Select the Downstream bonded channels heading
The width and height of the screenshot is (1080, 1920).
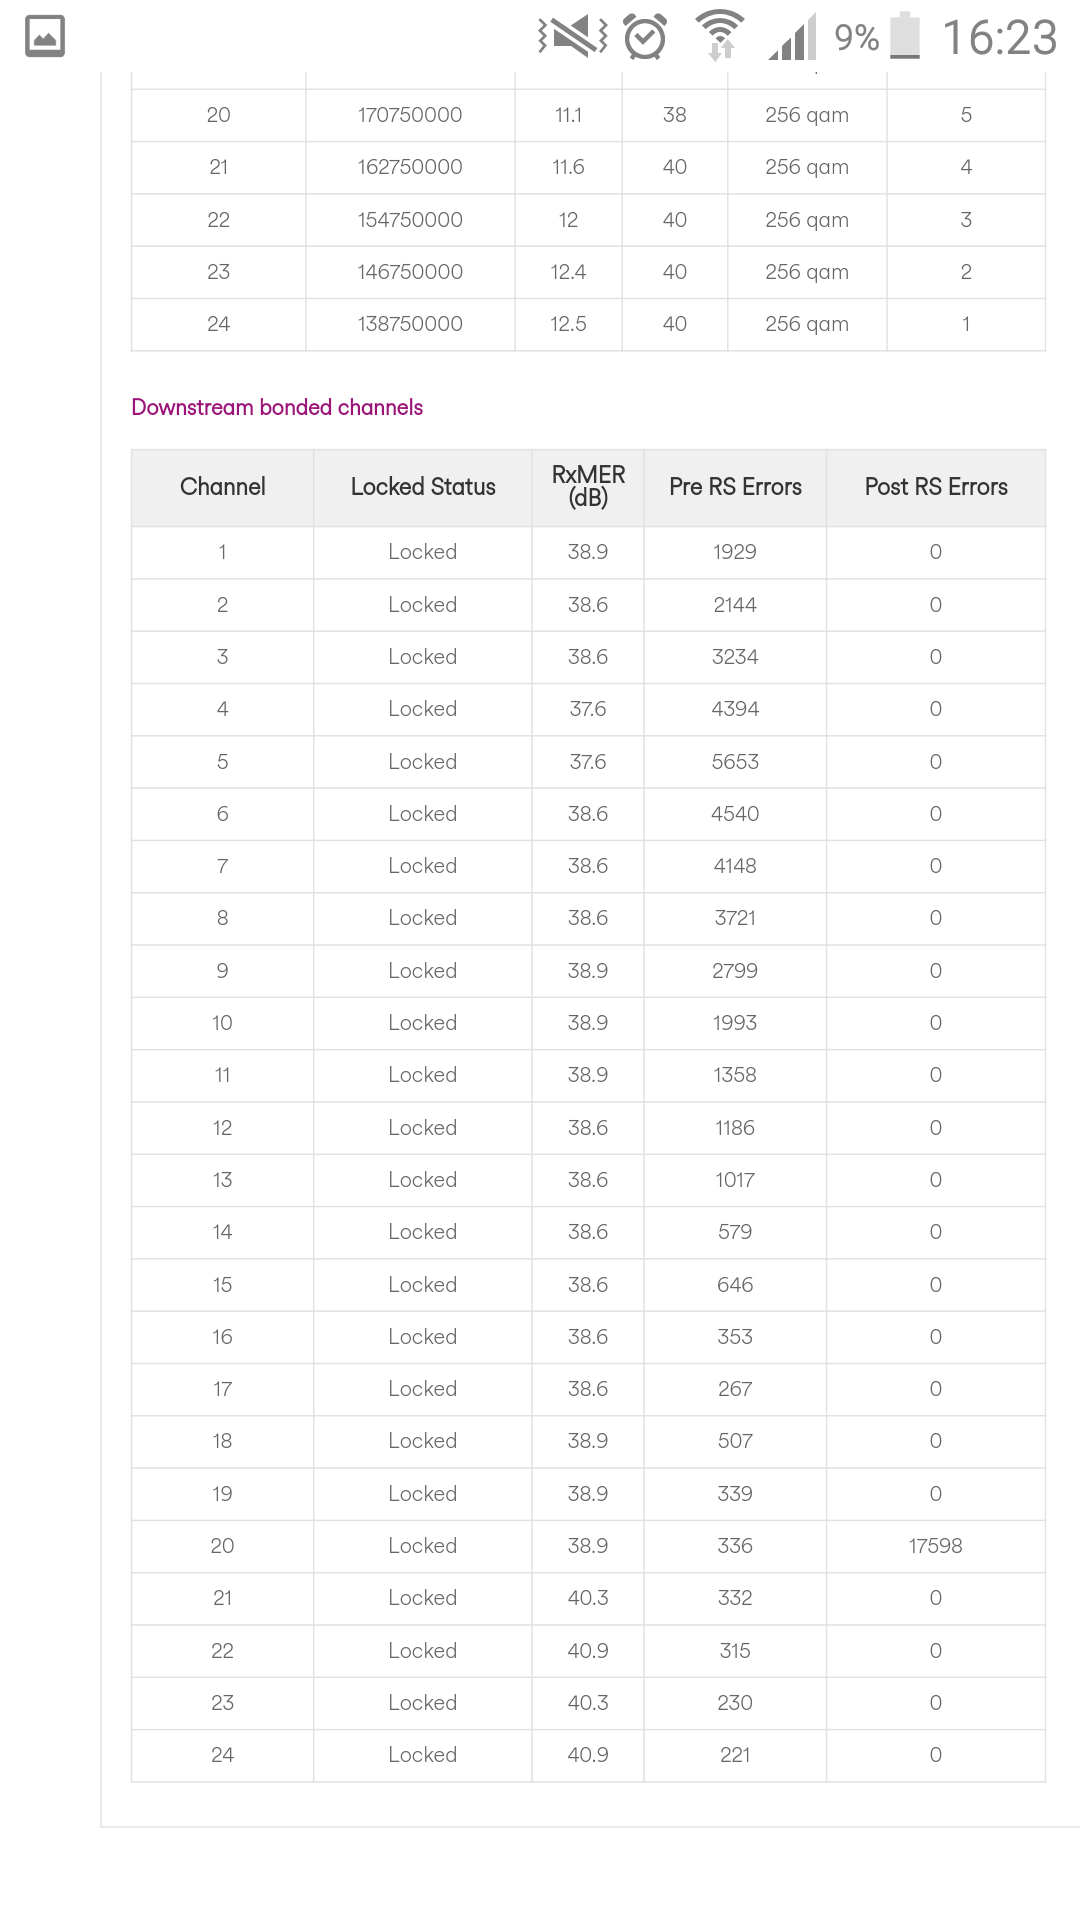tap(277, 407)
